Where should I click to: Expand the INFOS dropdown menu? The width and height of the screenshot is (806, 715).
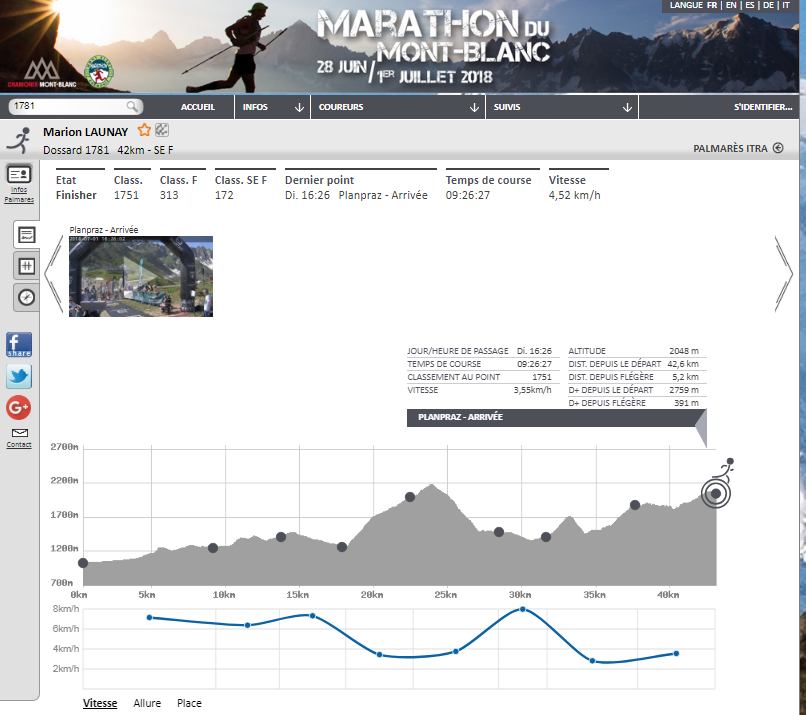click(273, 107)
